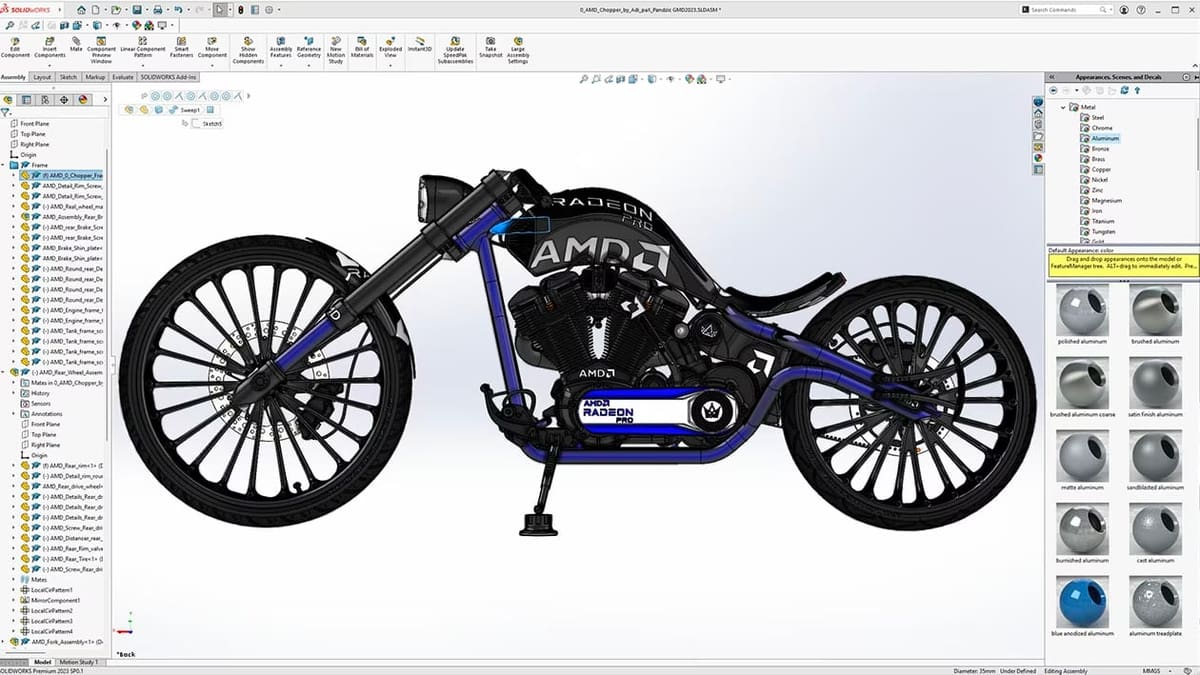Select the Chrome appearance folder
The image size is (1200, 675).
(x=1095, y=128)
